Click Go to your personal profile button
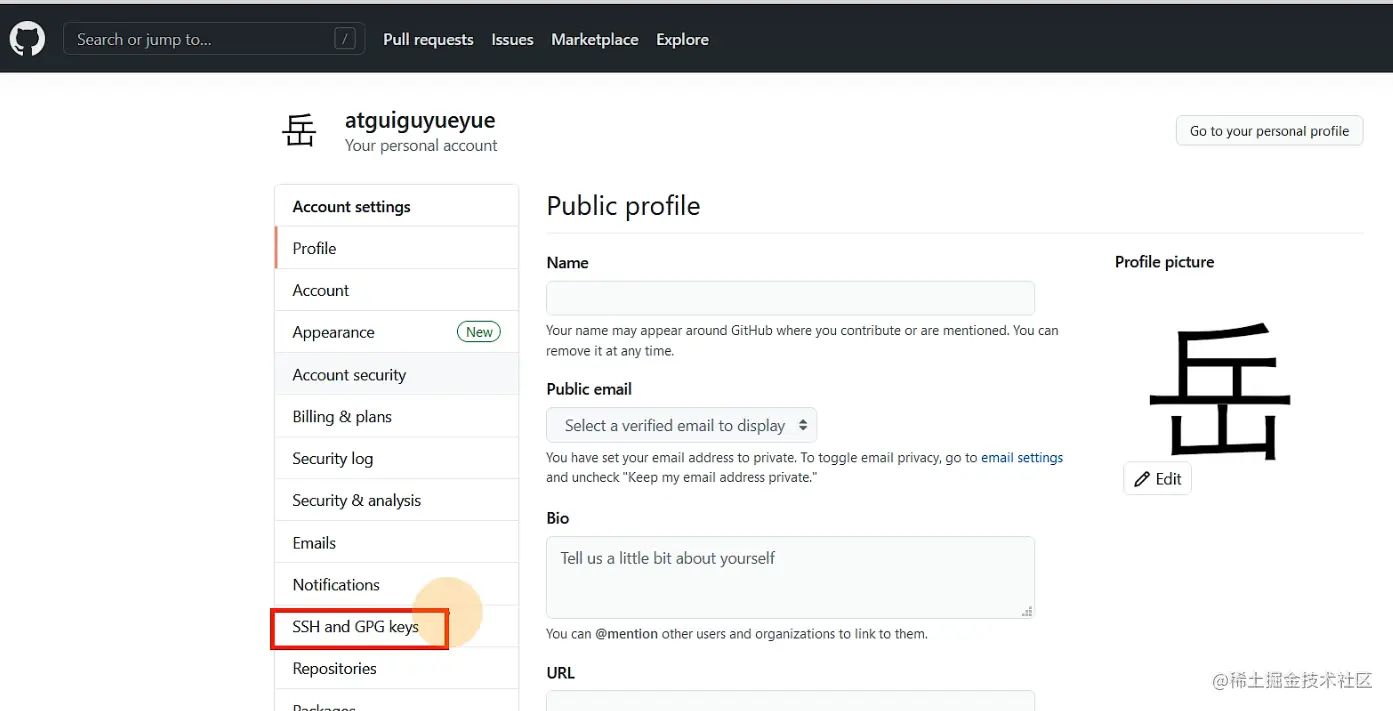Screen dimensions: 1393x711 [x=1269, y=131]
